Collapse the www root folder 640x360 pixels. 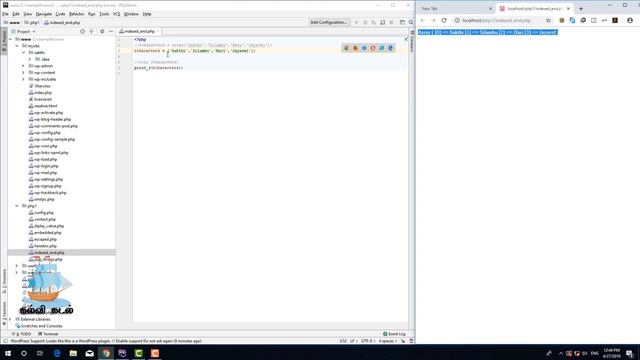(11, 39)
